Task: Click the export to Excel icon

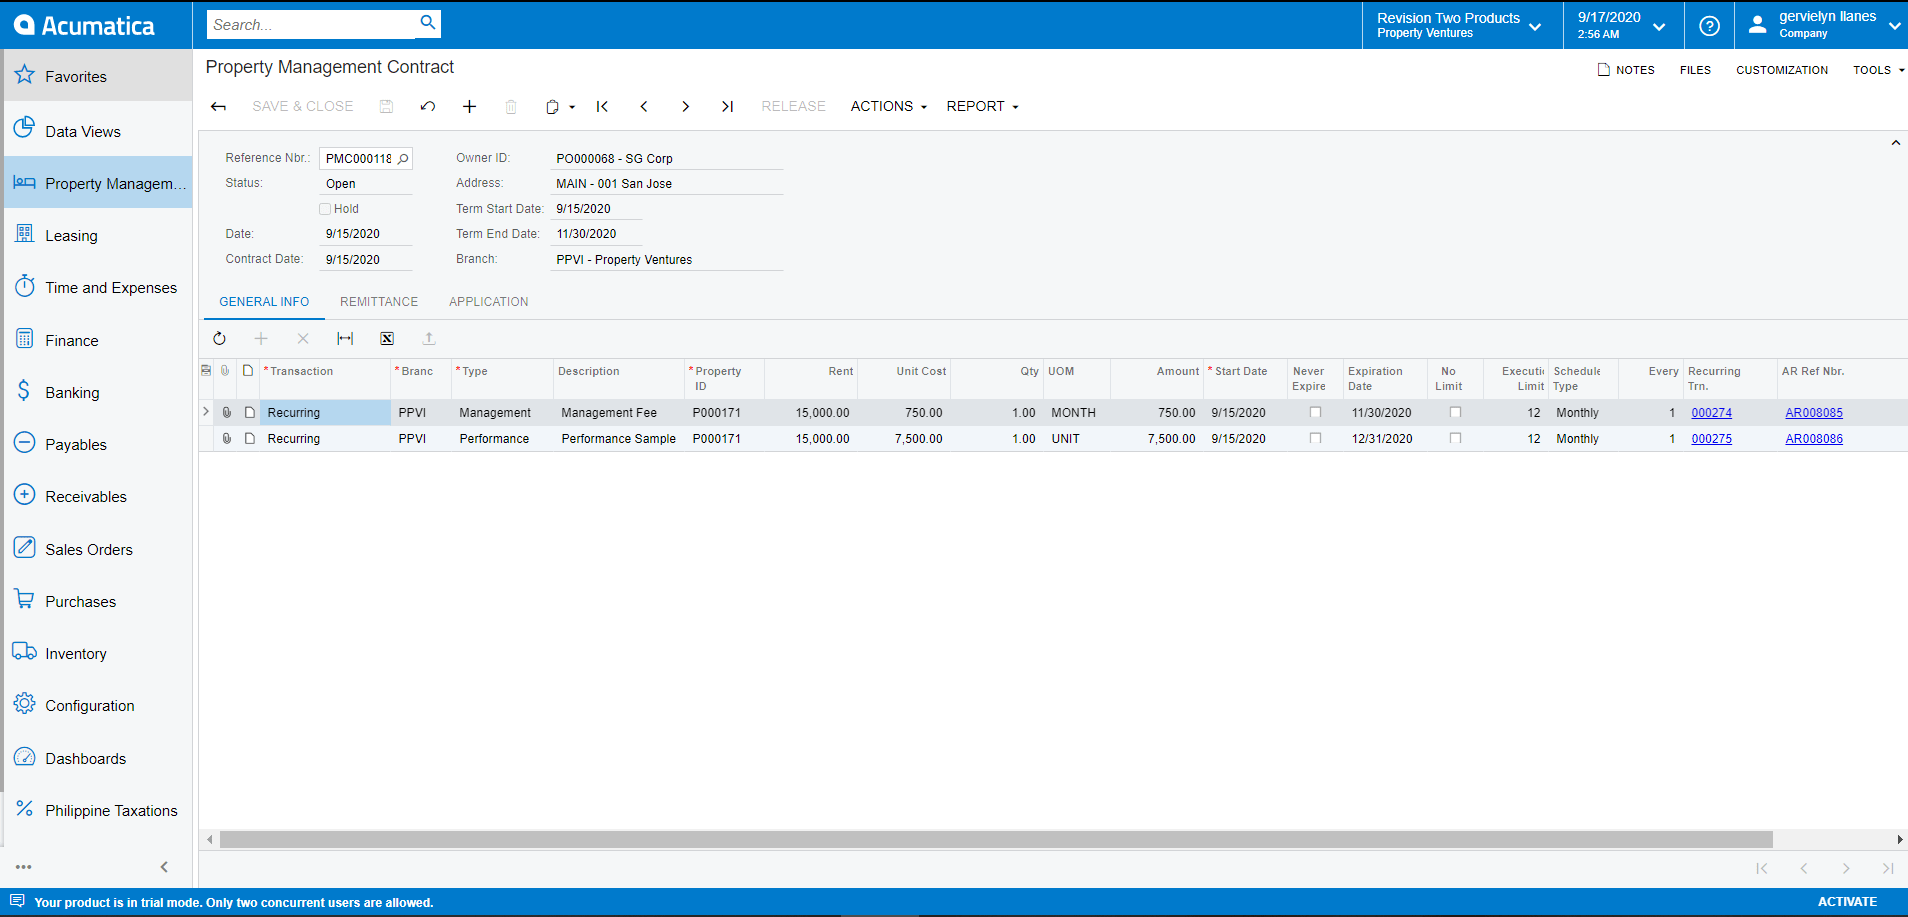Action: [387, 339]
